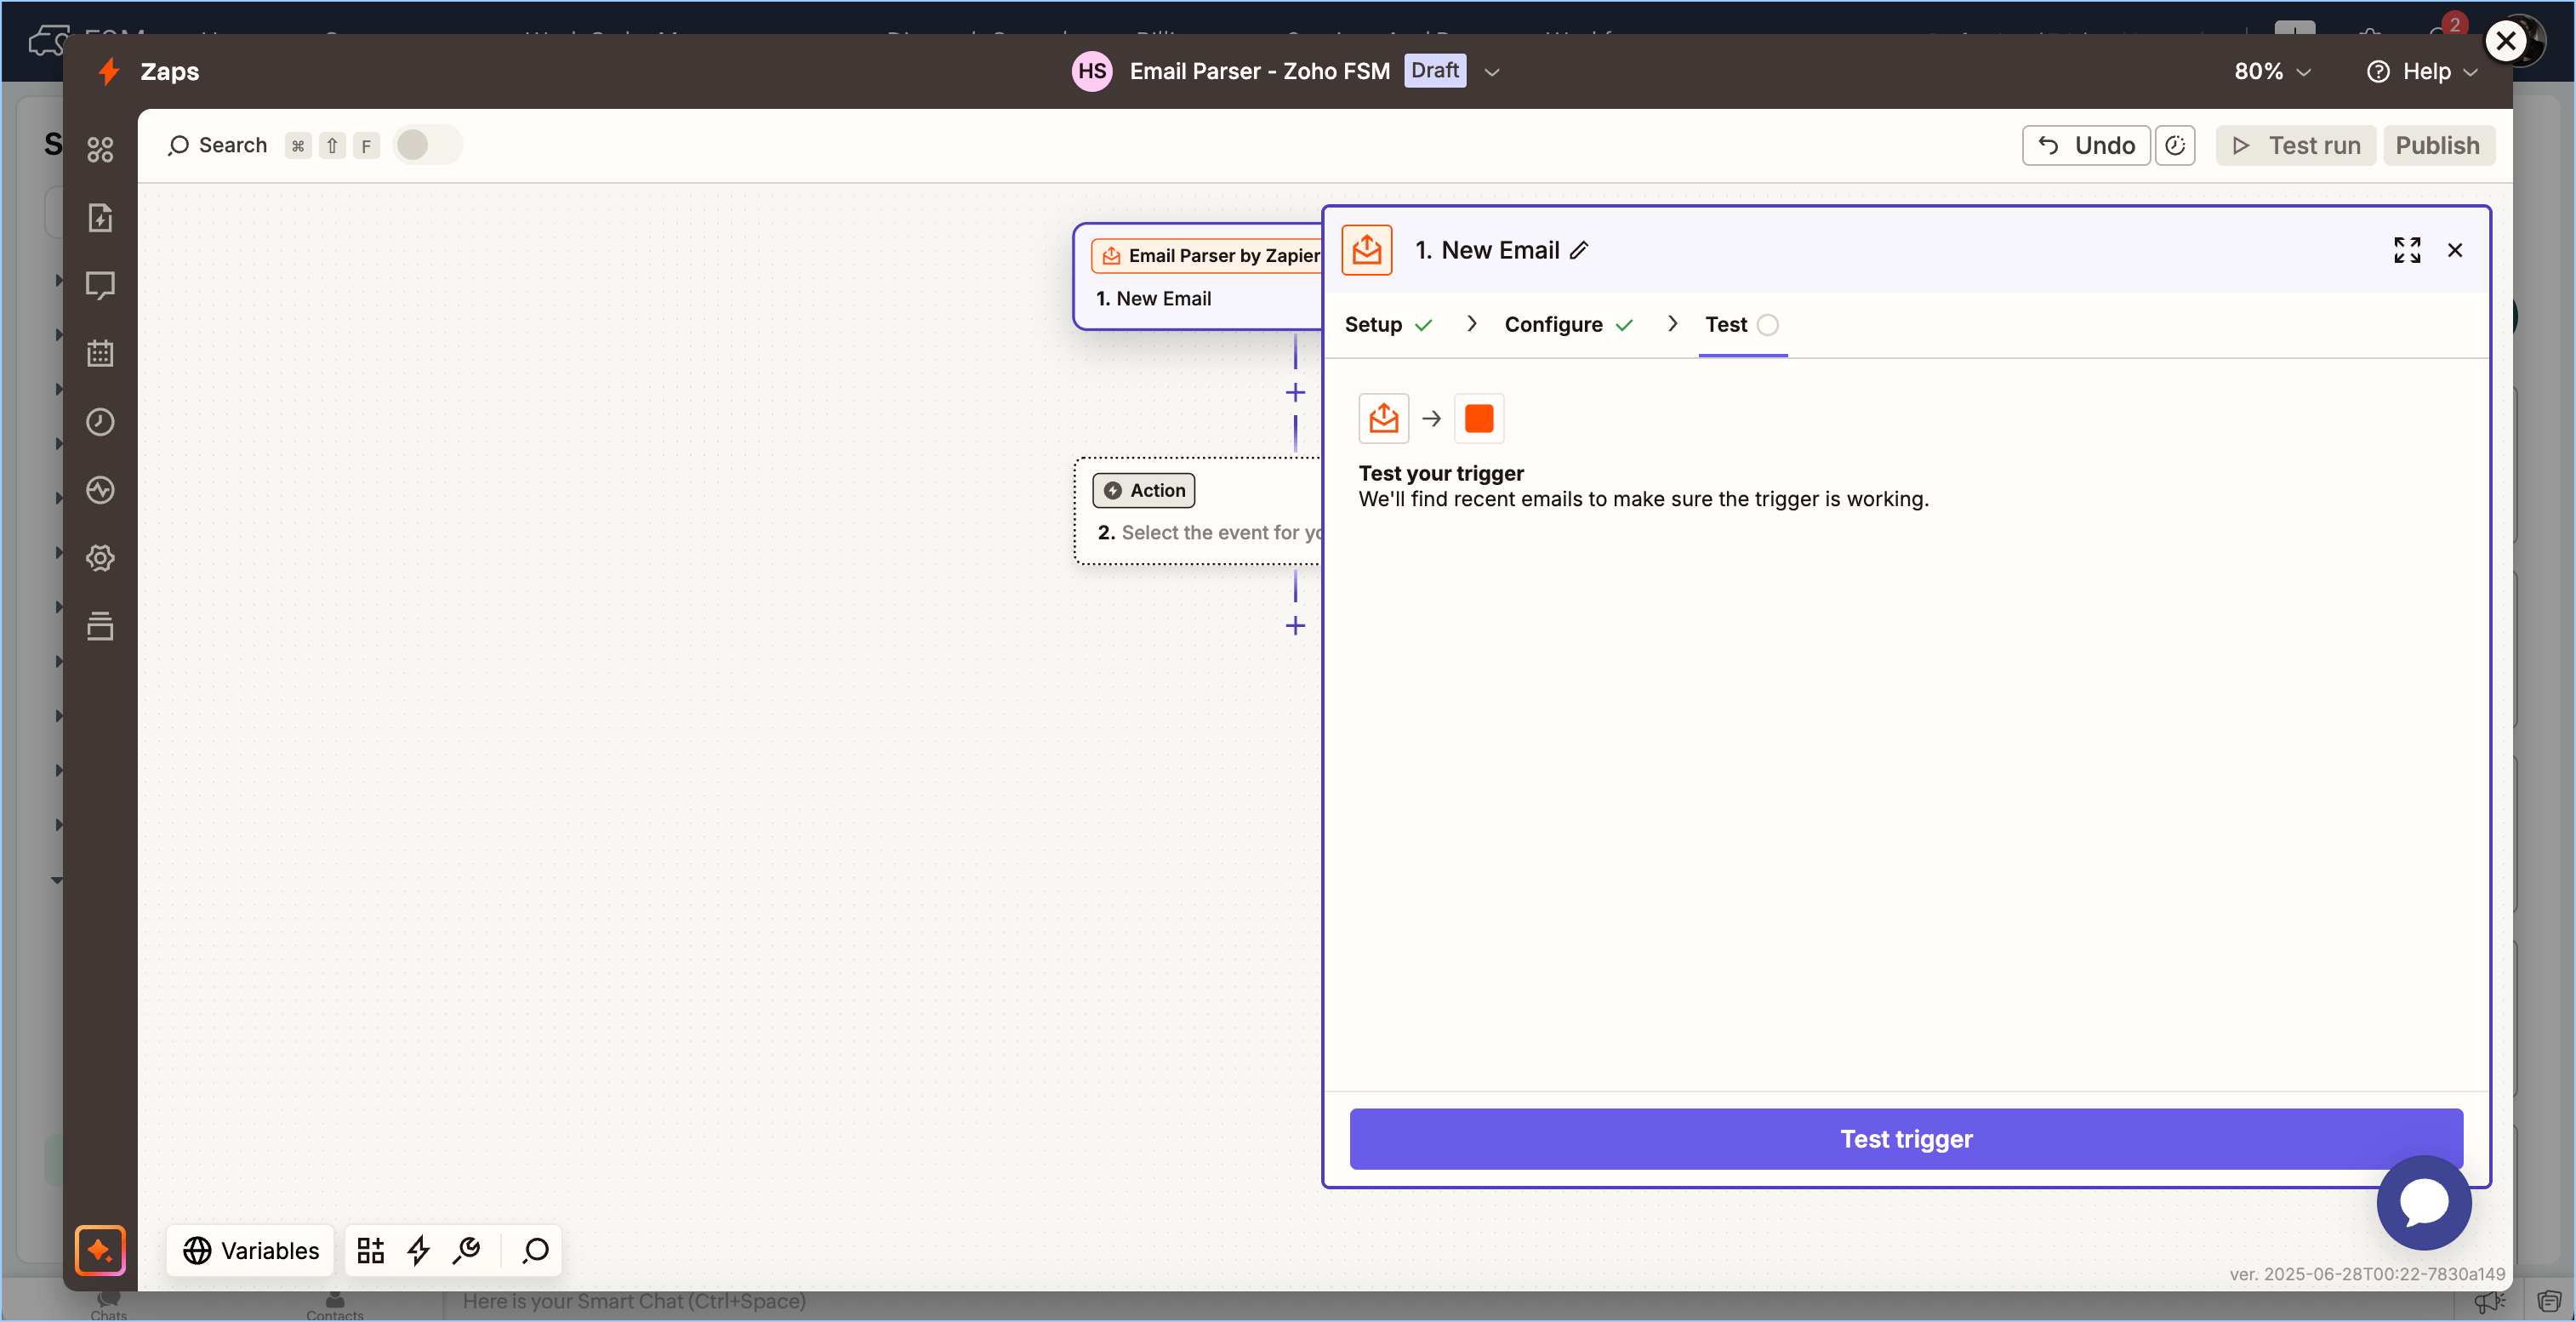This screenshot has width=2576, height=1322.
Task: Open the version history clock icon
Action: 2174,146
